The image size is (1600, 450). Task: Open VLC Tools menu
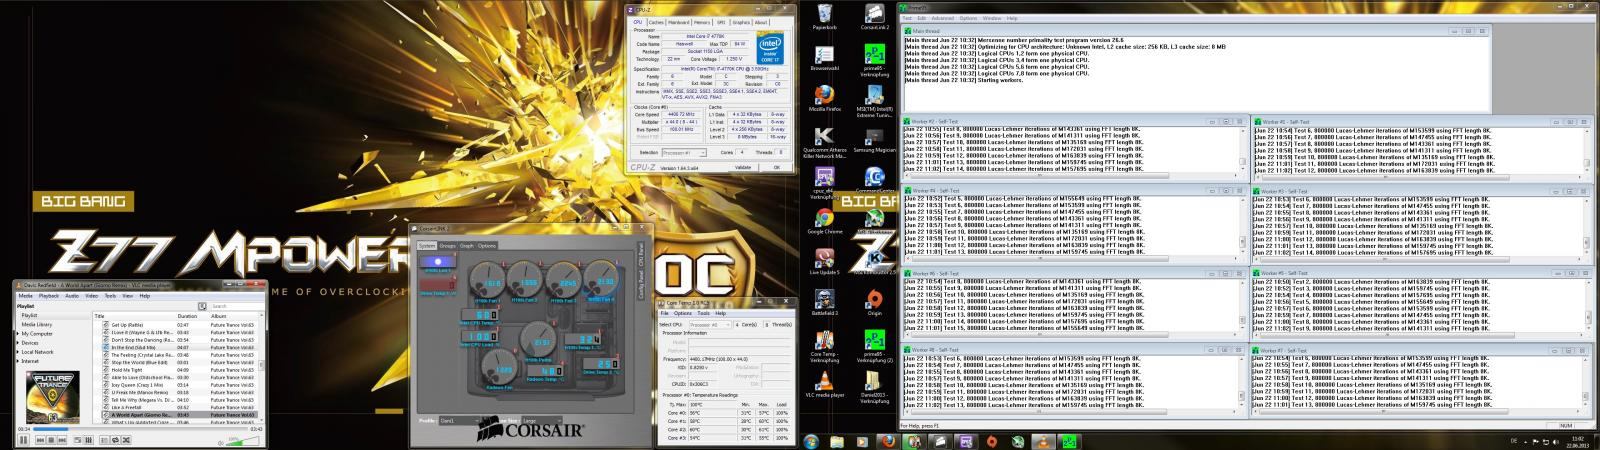click(x=110, y=296)
